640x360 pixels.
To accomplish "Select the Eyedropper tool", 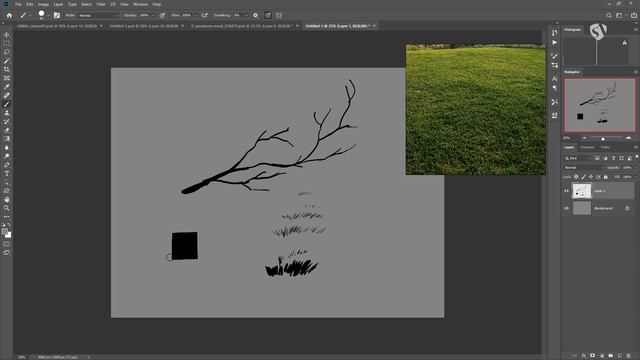I will point(7,87).
